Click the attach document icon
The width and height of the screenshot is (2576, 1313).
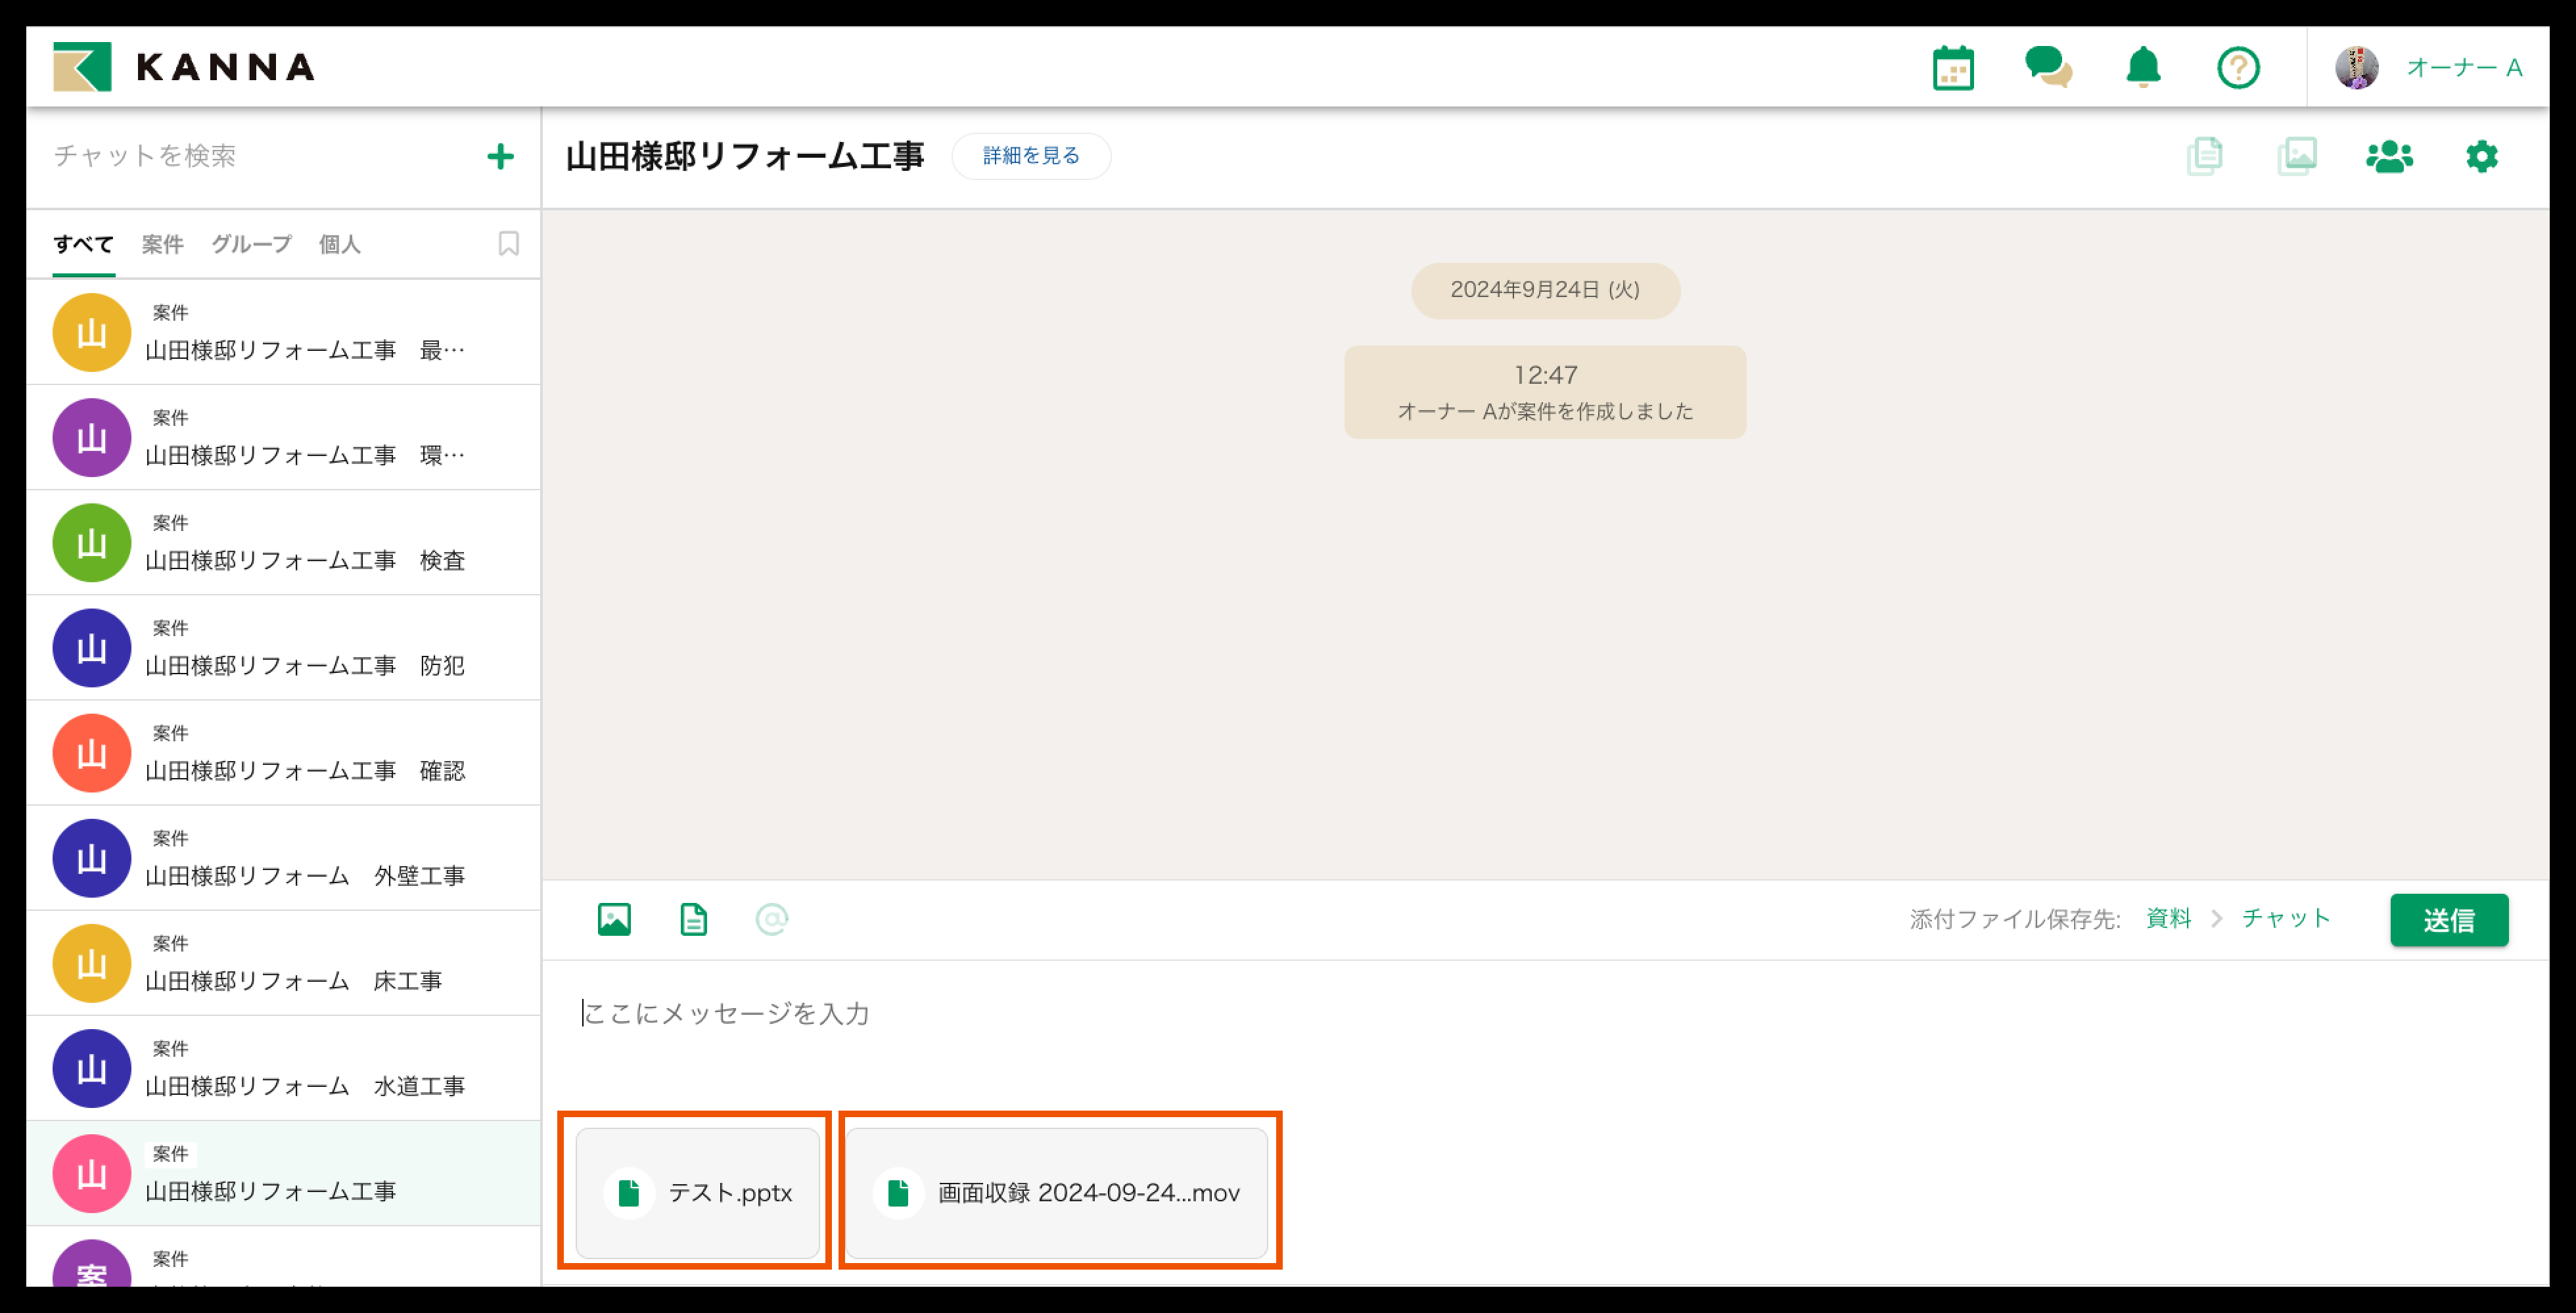tap(693, 919)
